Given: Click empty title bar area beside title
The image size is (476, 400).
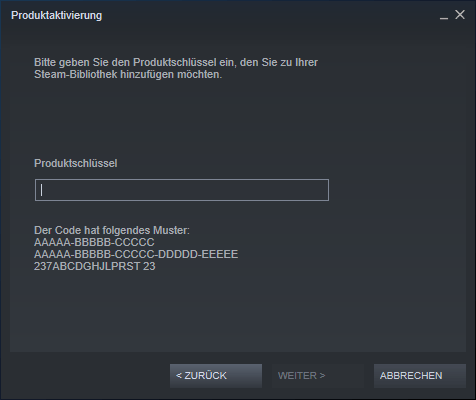Looking at the screenshot, I should click(267, 15).
